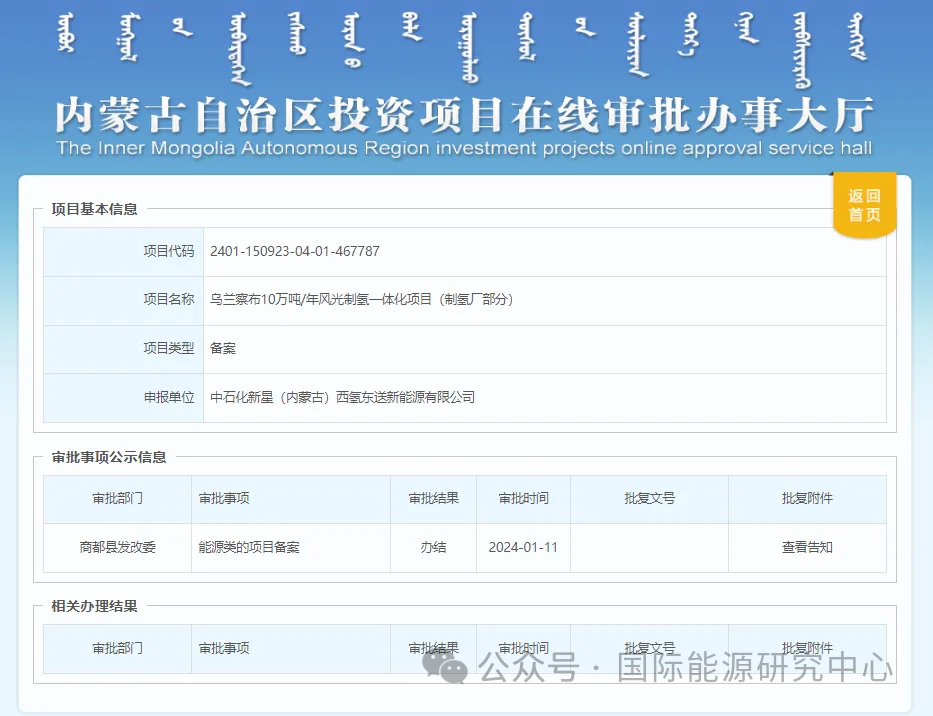Click the approval date 2024-01-11
The width and height of the screenshot is (933, 716).
pyautogui.click(x=523, y=547)
